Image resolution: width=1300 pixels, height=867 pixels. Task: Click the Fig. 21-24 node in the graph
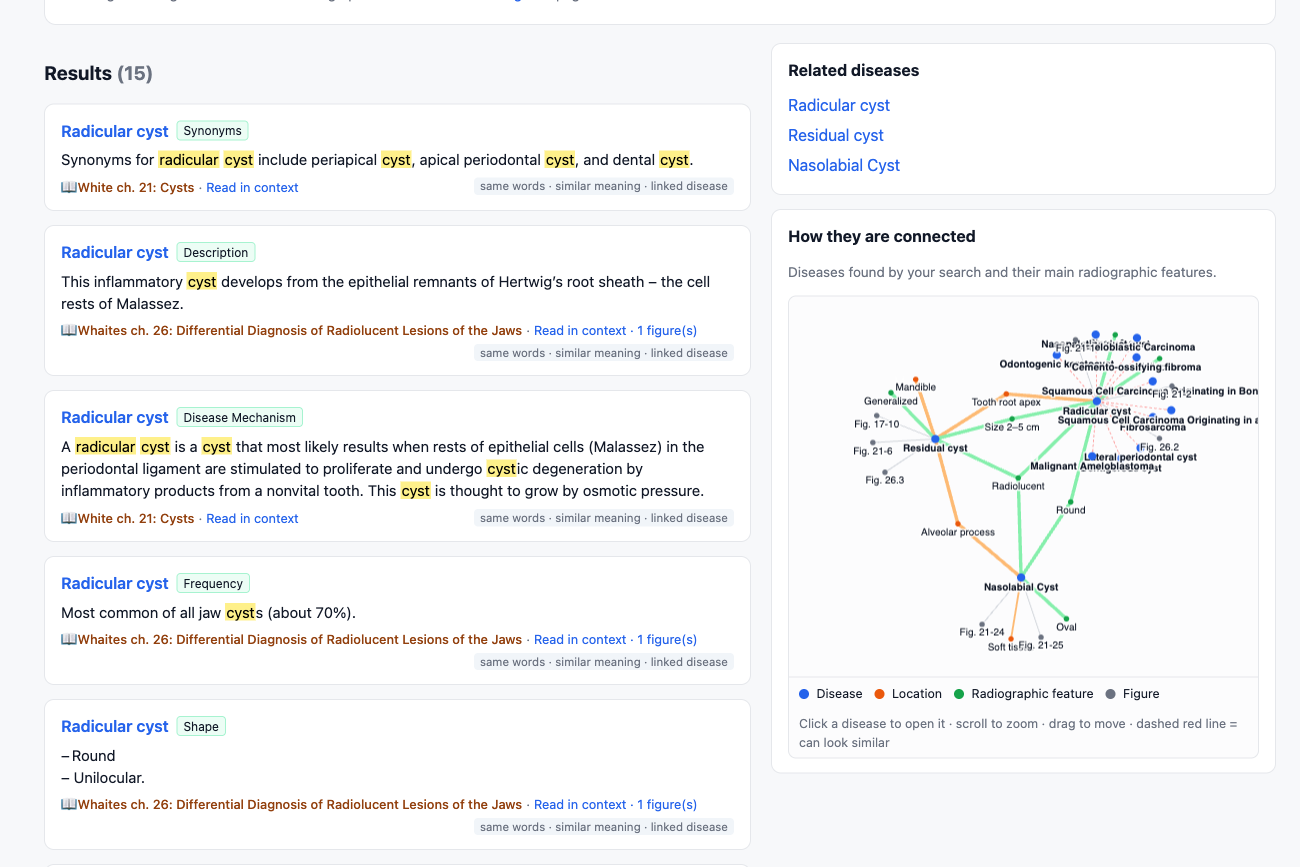[982, 624]
